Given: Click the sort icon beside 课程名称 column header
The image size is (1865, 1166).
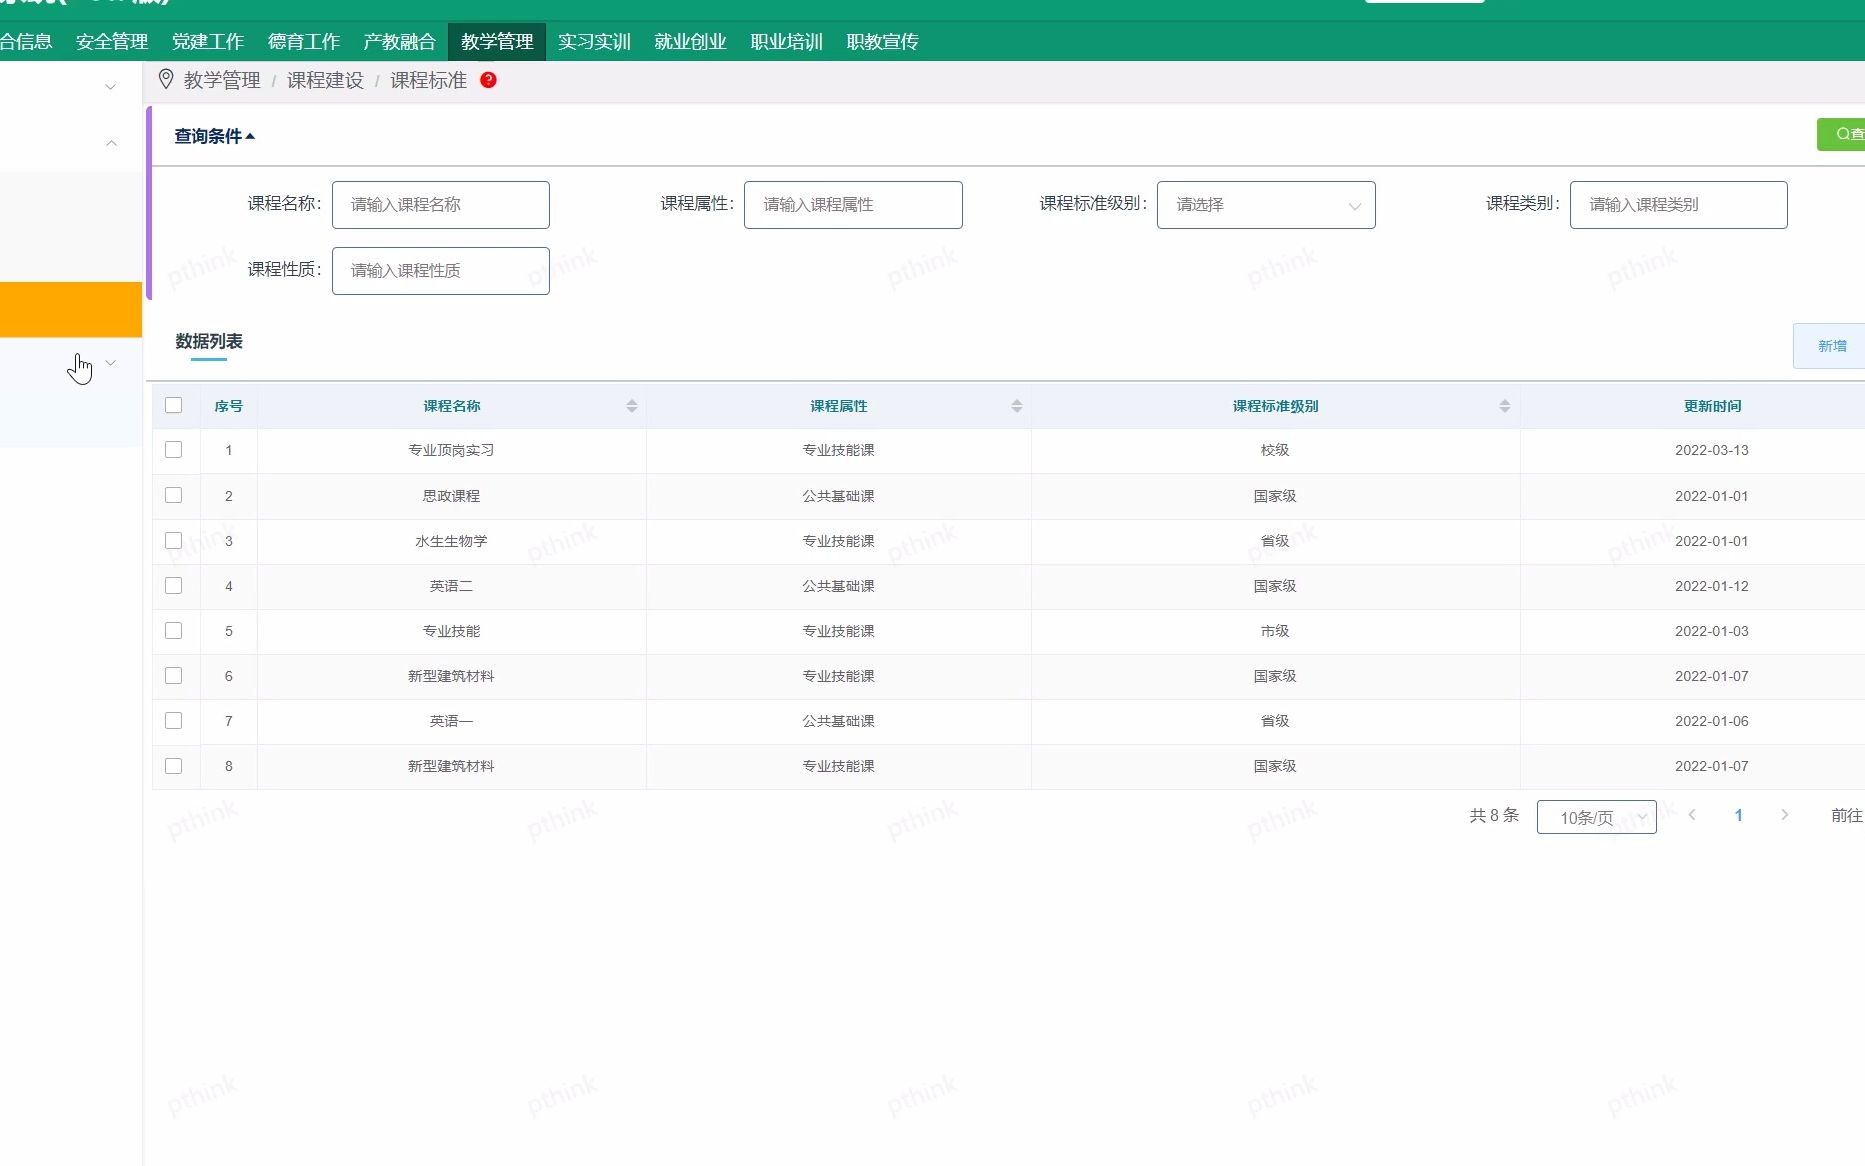Looking at the screenshot, I should tap(631, 406).
